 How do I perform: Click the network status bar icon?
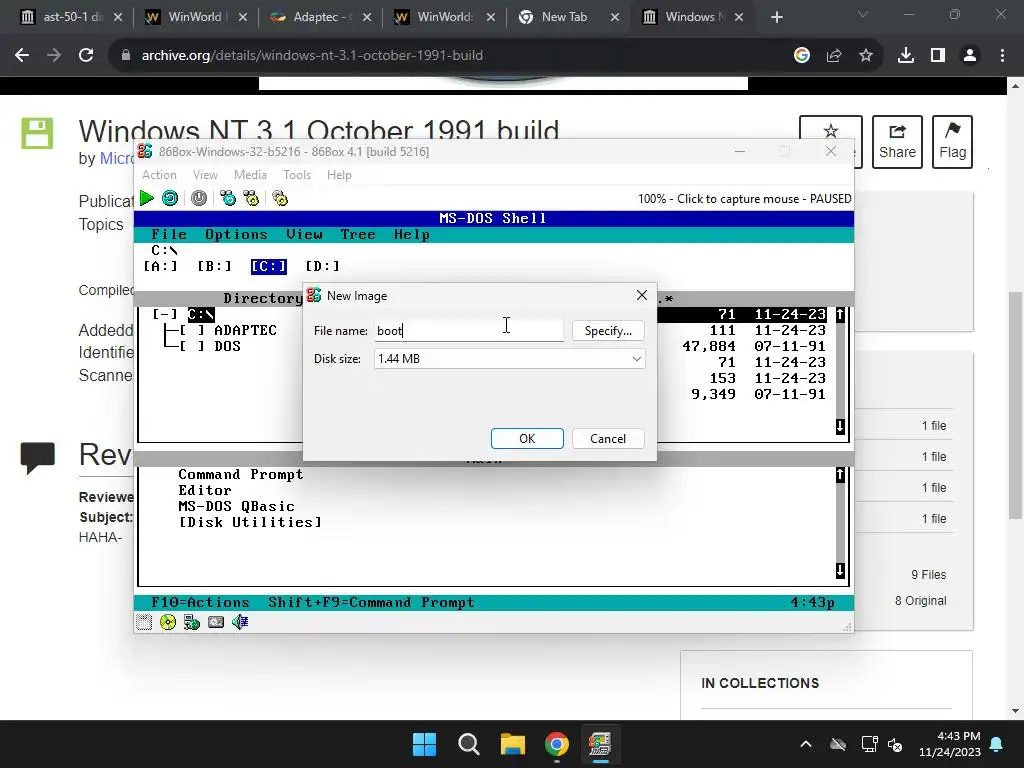192,622
